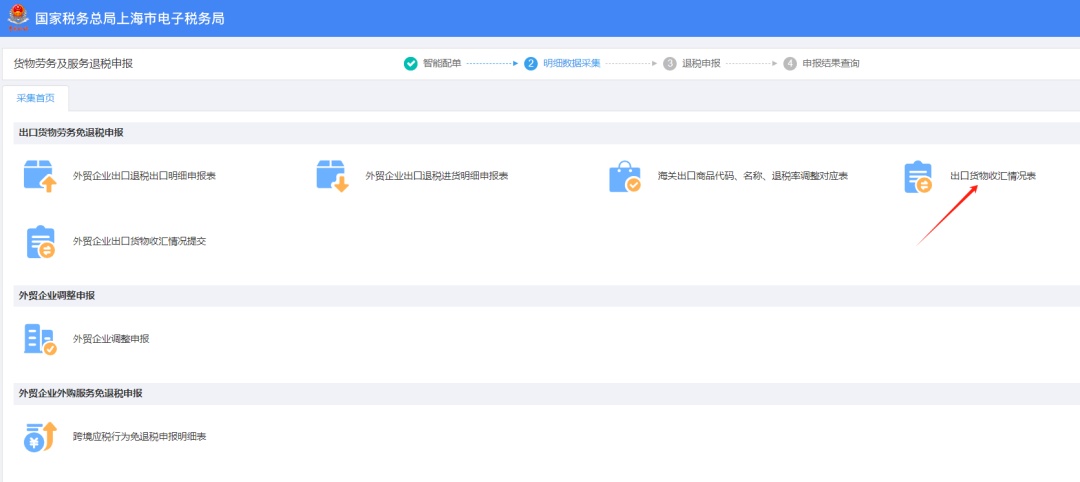Click 出口货物劳务免退税申报 section header
Screen dimensions: 1080x482
click(71, 133)
